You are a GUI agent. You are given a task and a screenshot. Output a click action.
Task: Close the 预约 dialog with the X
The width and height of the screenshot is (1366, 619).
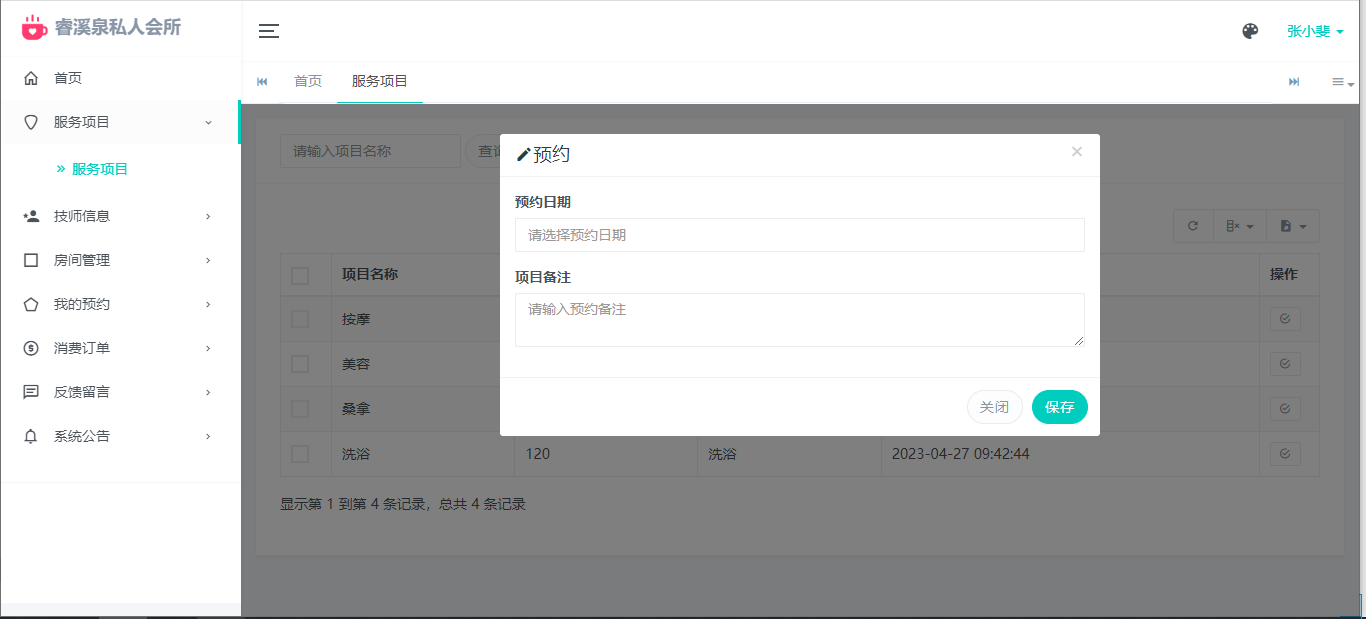pyautogui.click(x=1077, y=152)
